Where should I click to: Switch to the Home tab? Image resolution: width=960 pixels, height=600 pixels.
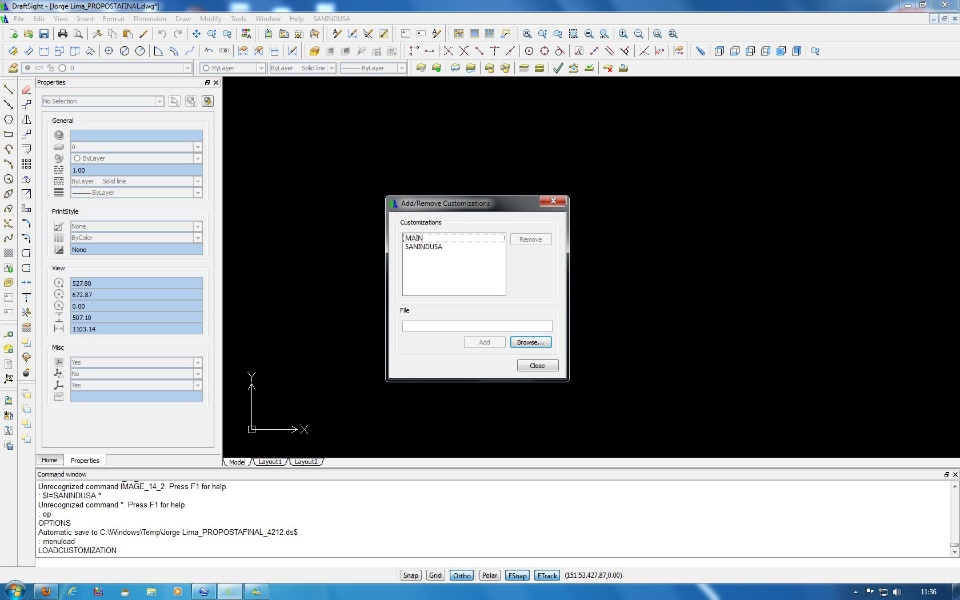(x=50, y=460)
